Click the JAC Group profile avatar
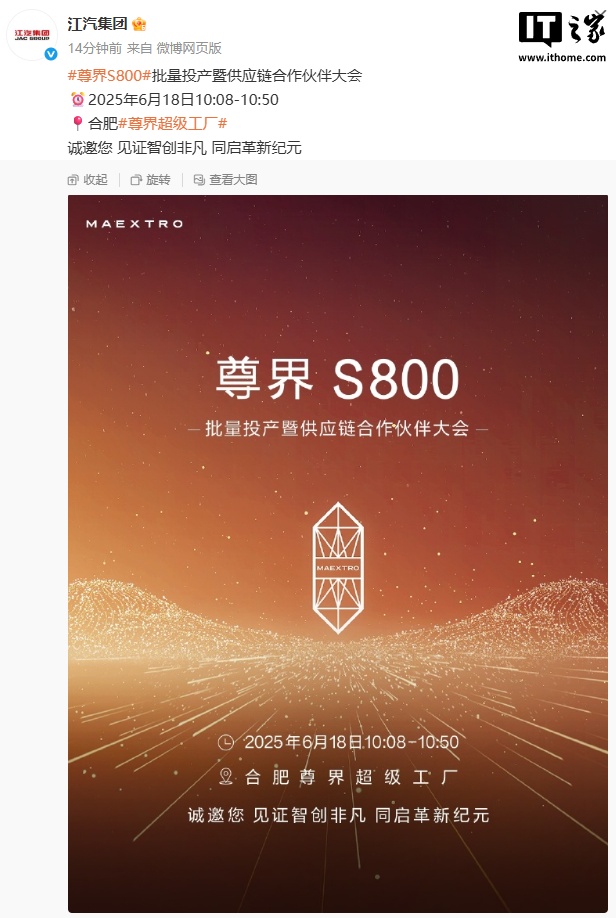 tap(32, 35)
